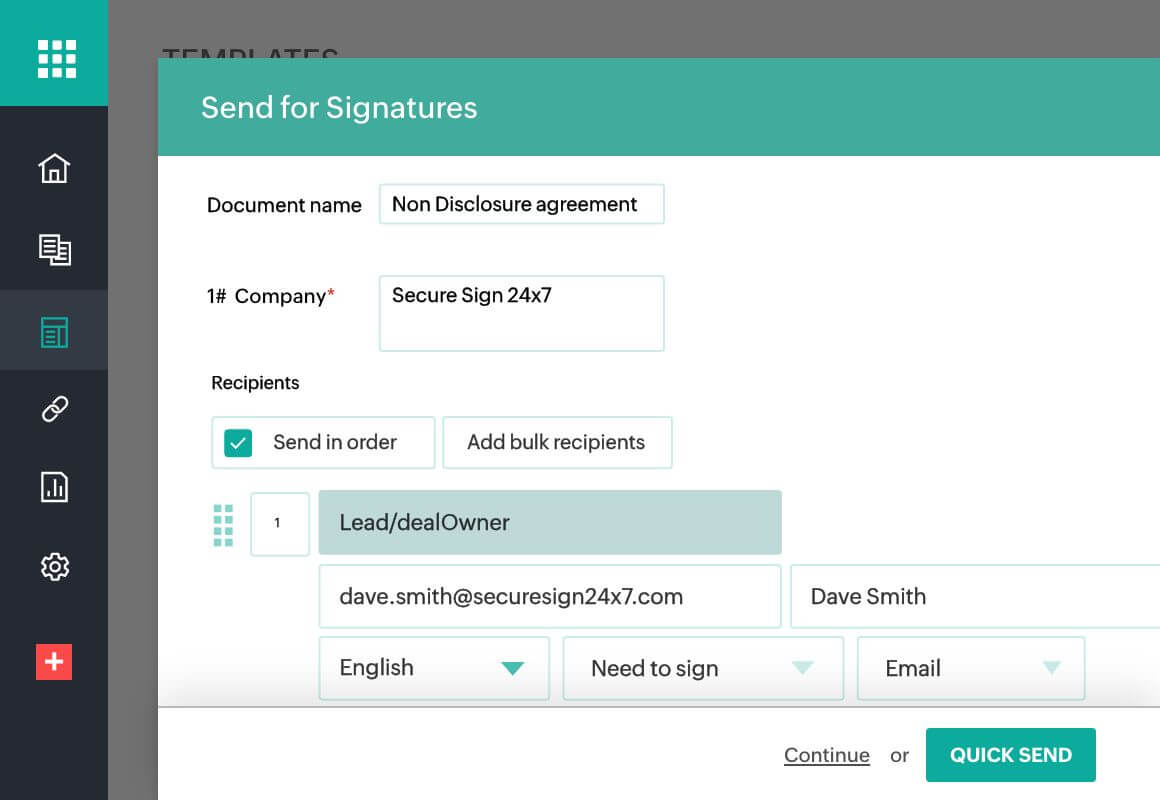The height and width of the screenshot is (800, 1160).
Task: Open the Settings gear icon
Action: coord(54,567)
